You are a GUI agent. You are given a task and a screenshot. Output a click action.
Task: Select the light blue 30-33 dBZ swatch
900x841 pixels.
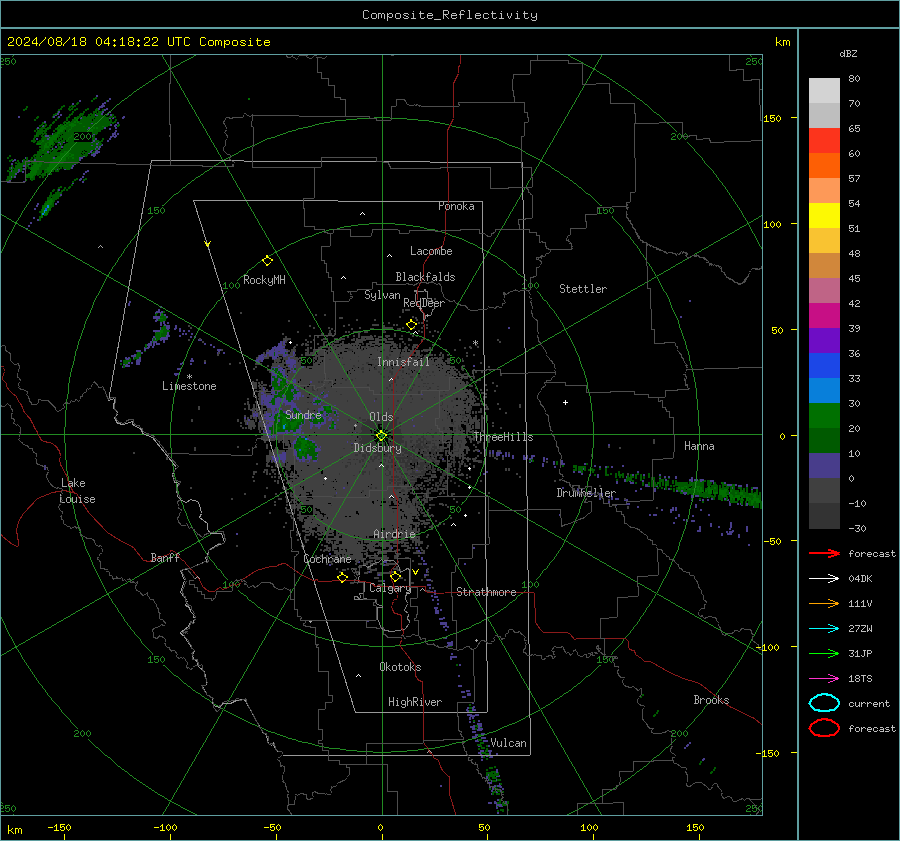click(824, 391)
